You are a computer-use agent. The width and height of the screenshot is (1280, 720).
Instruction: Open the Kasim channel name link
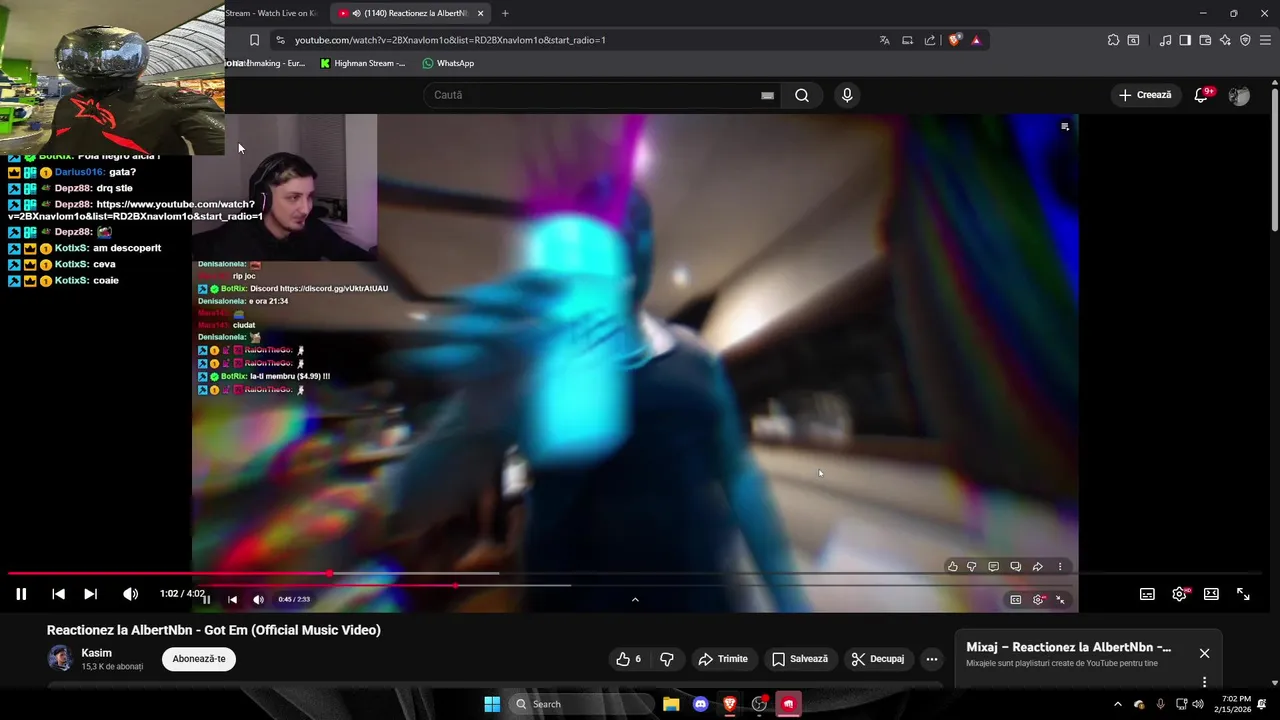pyautogui.click(x=97, y=653)
